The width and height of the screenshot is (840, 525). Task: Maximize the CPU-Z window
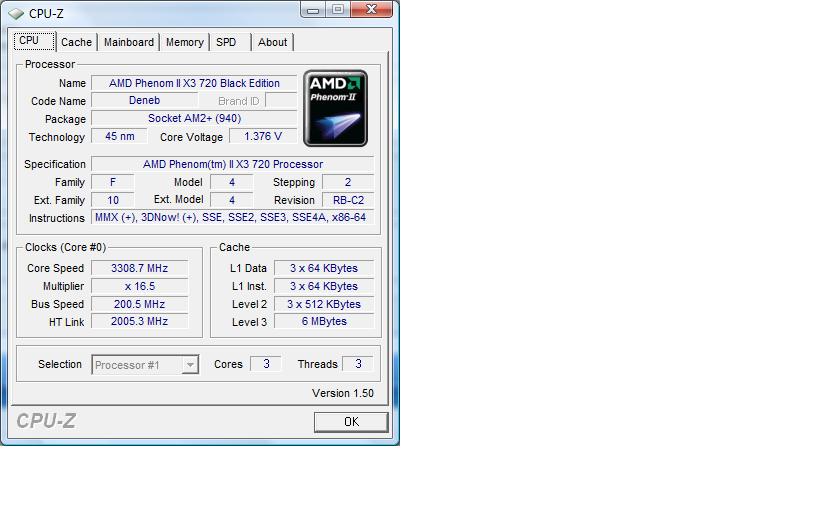coord(338,10)
